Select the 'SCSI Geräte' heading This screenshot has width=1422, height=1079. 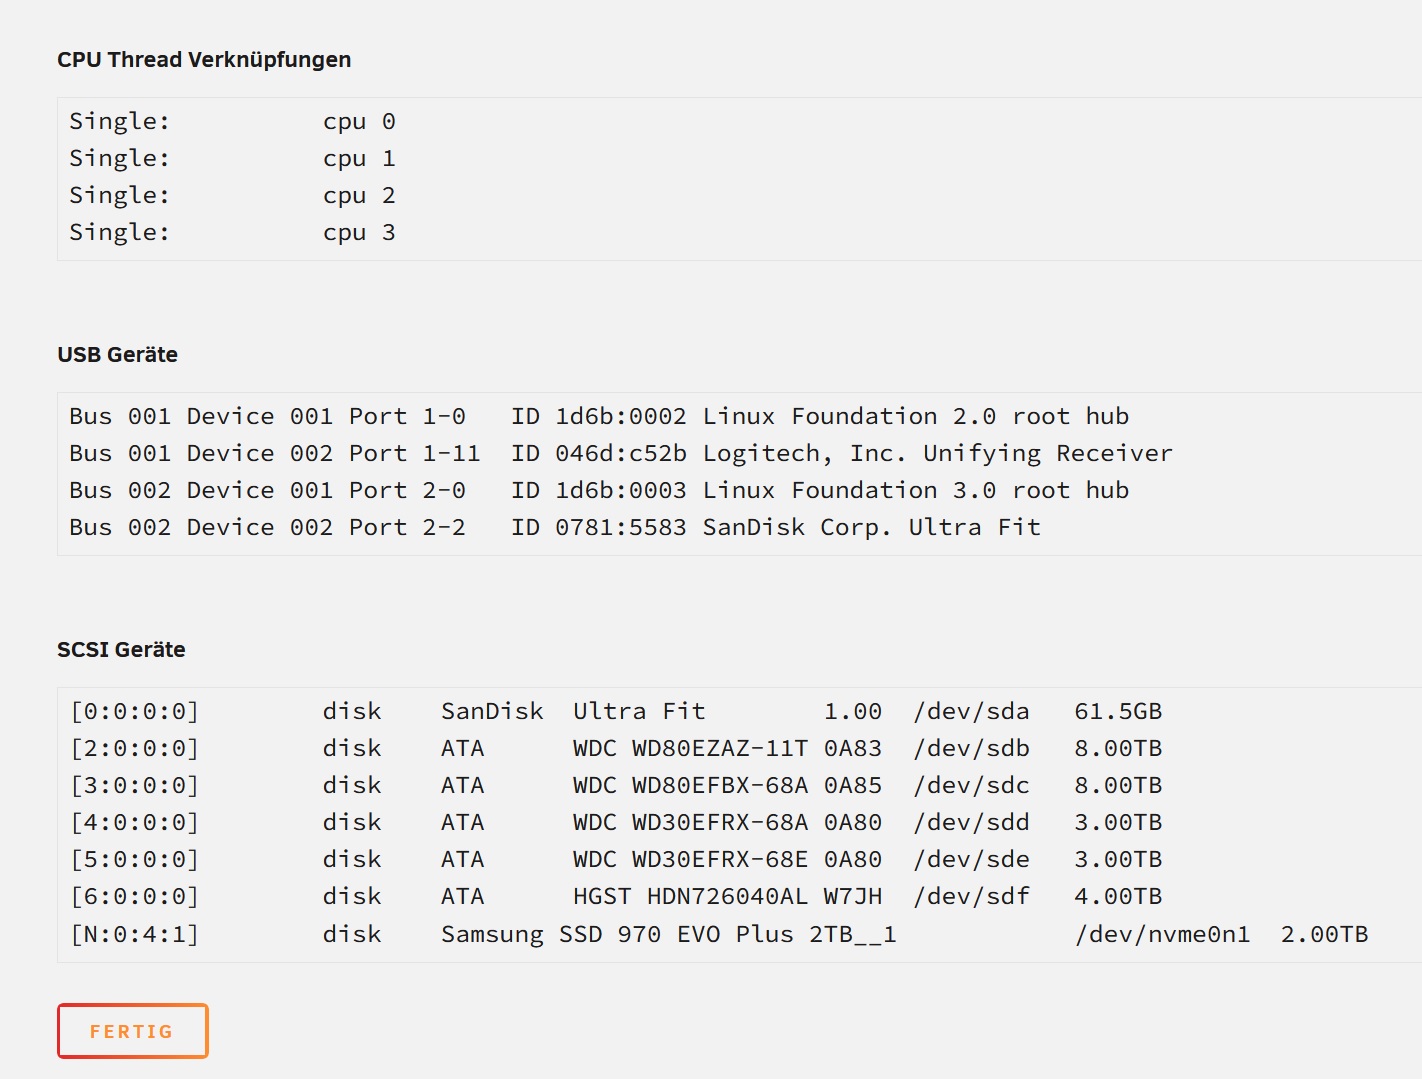pos(121,650)
